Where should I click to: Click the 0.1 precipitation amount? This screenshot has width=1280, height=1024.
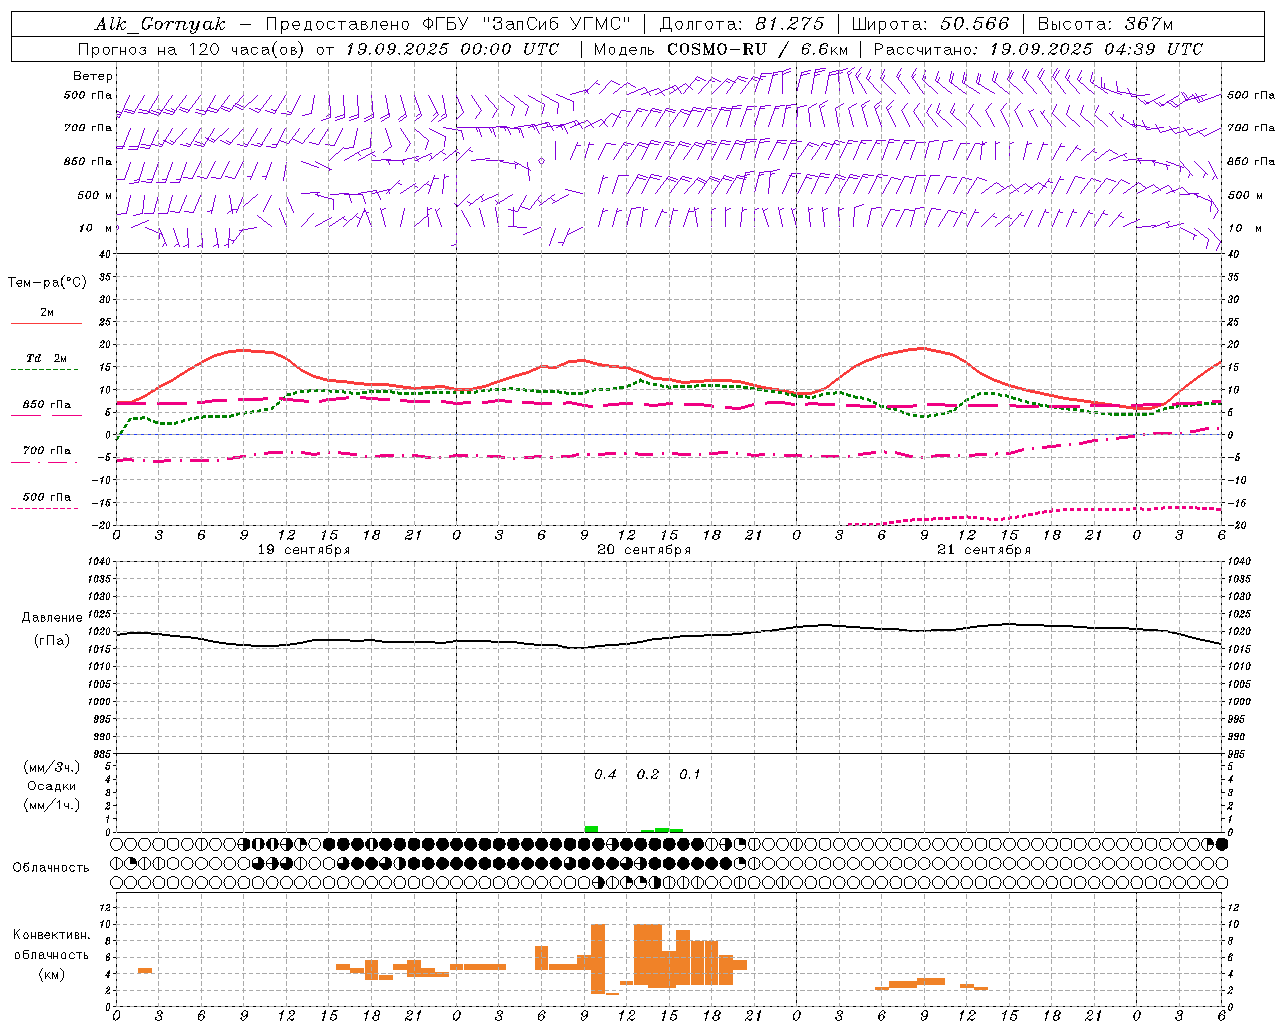pyautogui.click(x=690, y=775)
